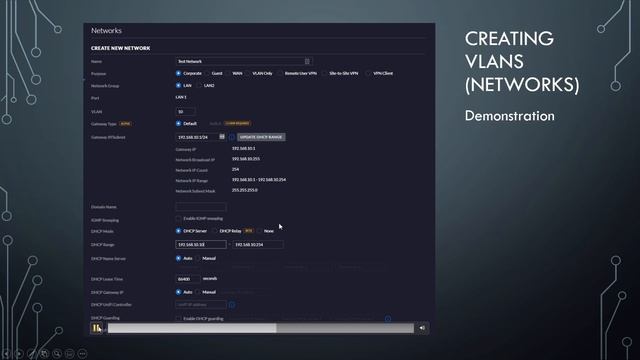Open the slideshow zoom magnifier icon
The width and height of the screenshot is (640, 360).
57,353
